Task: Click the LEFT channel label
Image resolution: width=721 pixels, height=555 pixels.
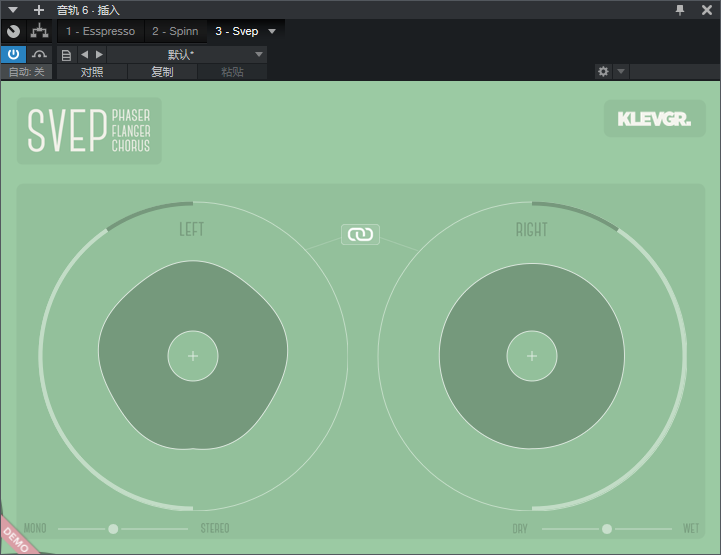Action: click(191, 229)
